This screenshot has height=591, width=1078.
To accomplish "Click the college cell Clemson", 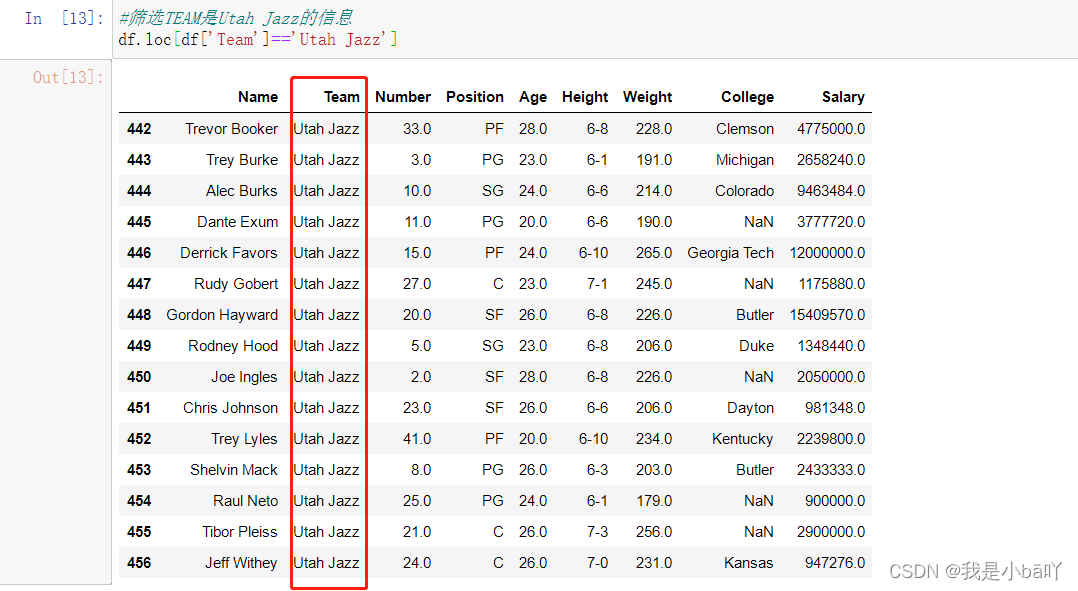I will 745,129.
